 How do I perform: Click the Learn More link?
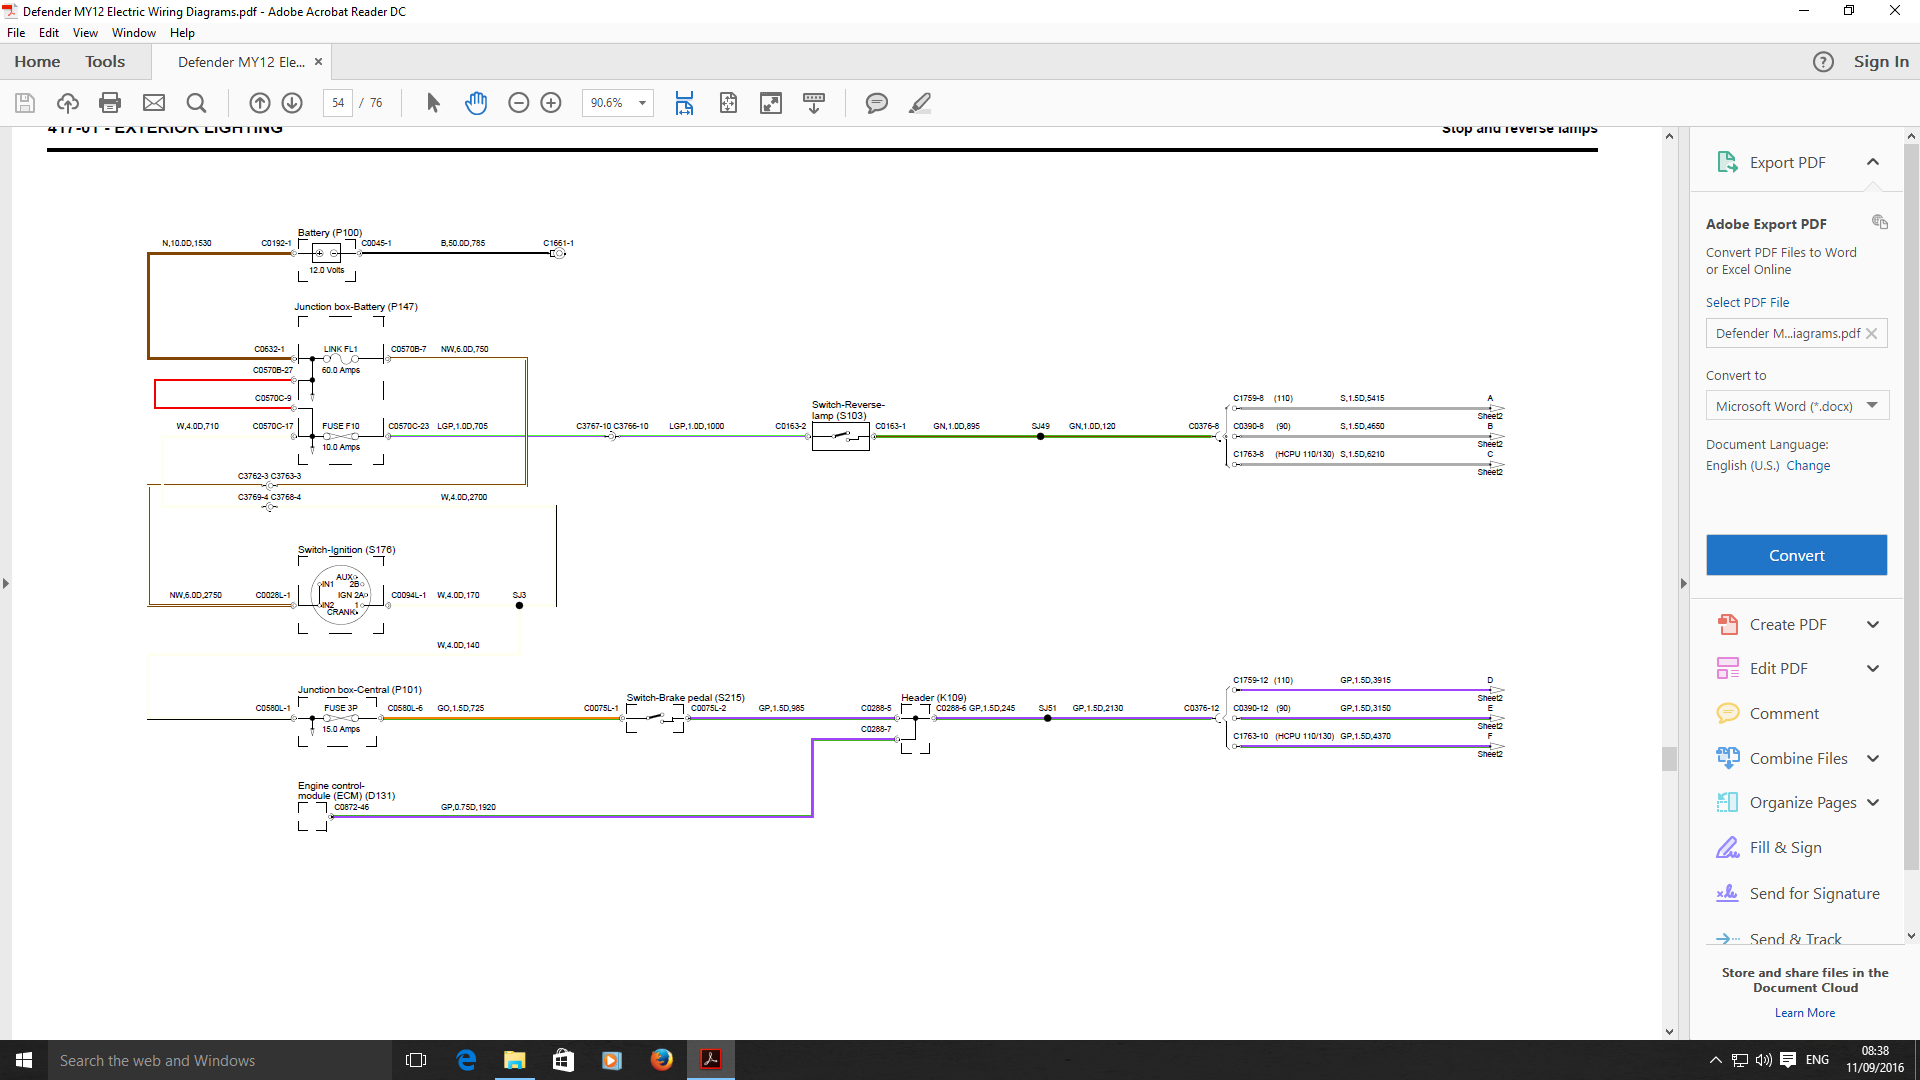point(1805,1013)
